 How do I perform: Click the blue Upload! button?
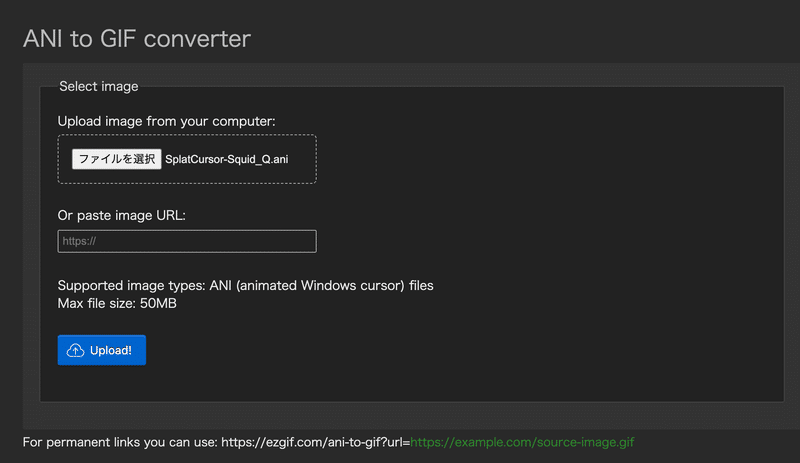tap(102, 350)
